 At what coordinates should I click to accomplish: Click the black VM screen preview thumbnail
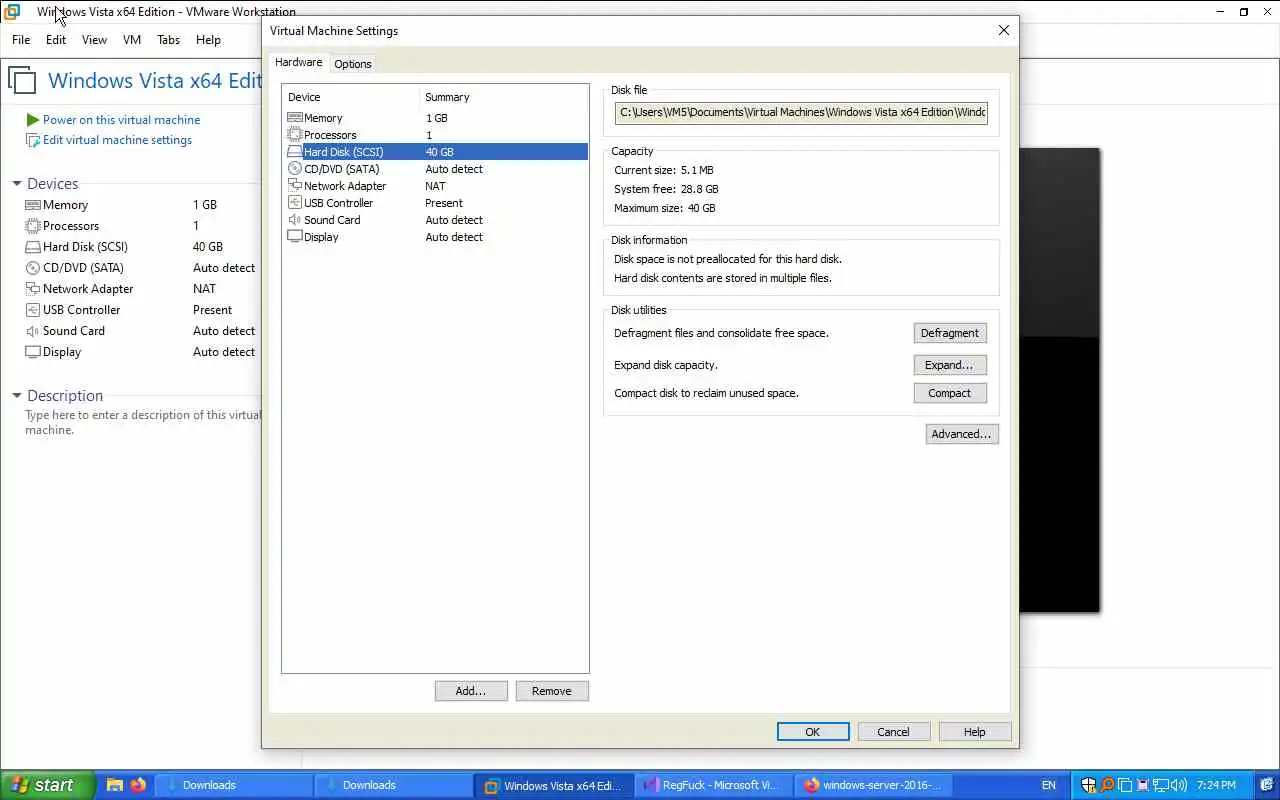[1060, 380]
